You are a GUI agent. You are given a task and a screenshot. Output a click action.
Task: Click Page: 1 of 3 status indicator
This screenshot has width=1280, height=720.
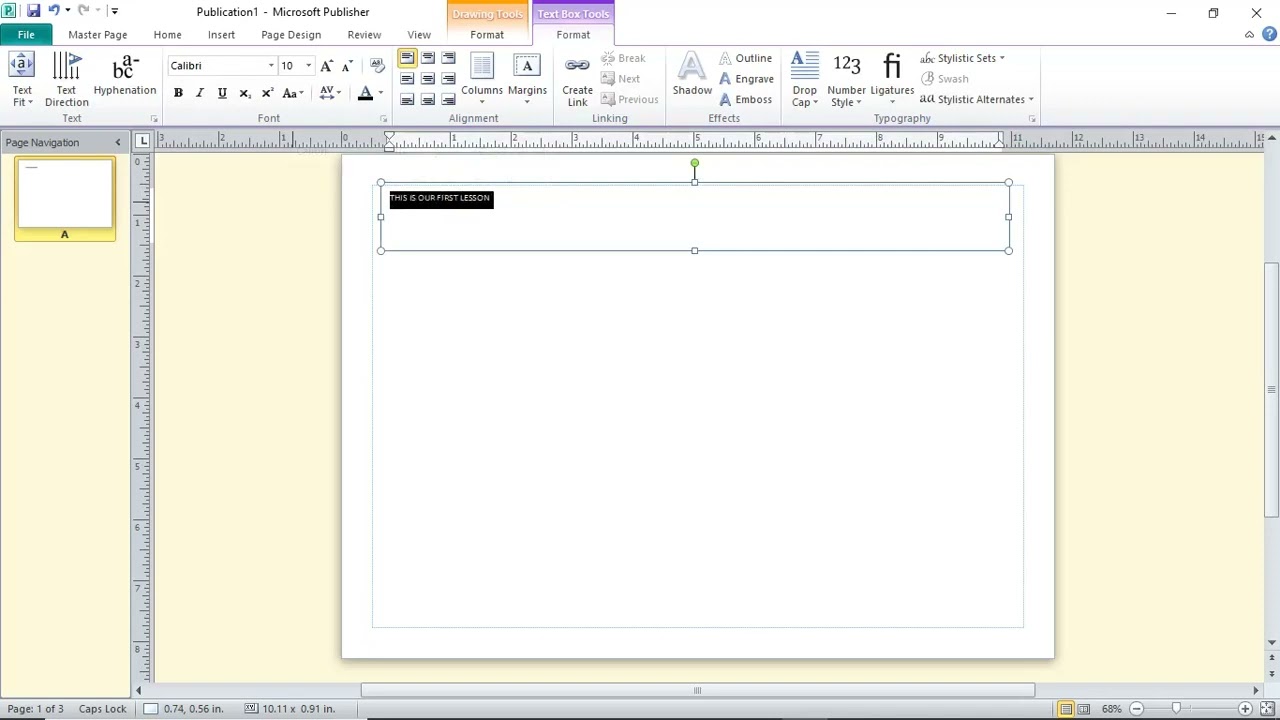tap(35, 709)
